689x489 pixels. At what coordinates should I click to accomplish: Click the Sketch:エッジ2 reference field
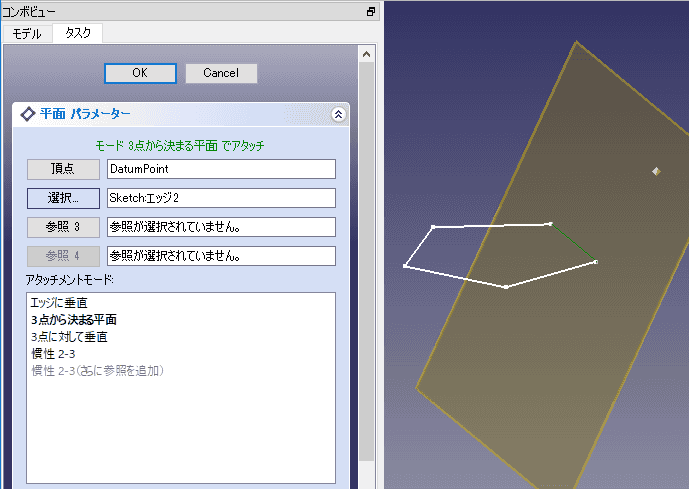[221, 198]
